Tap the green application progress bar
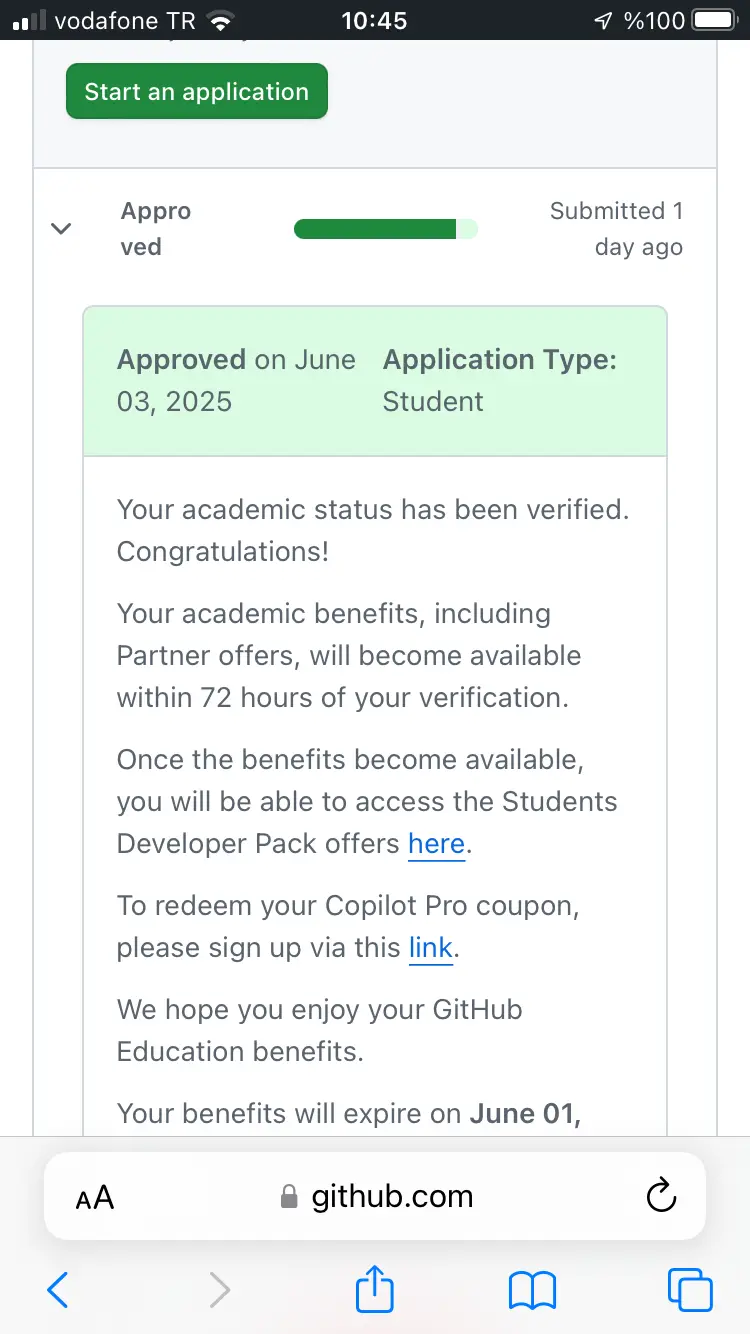Screen dimensions: 750x1334 point(386,229)
